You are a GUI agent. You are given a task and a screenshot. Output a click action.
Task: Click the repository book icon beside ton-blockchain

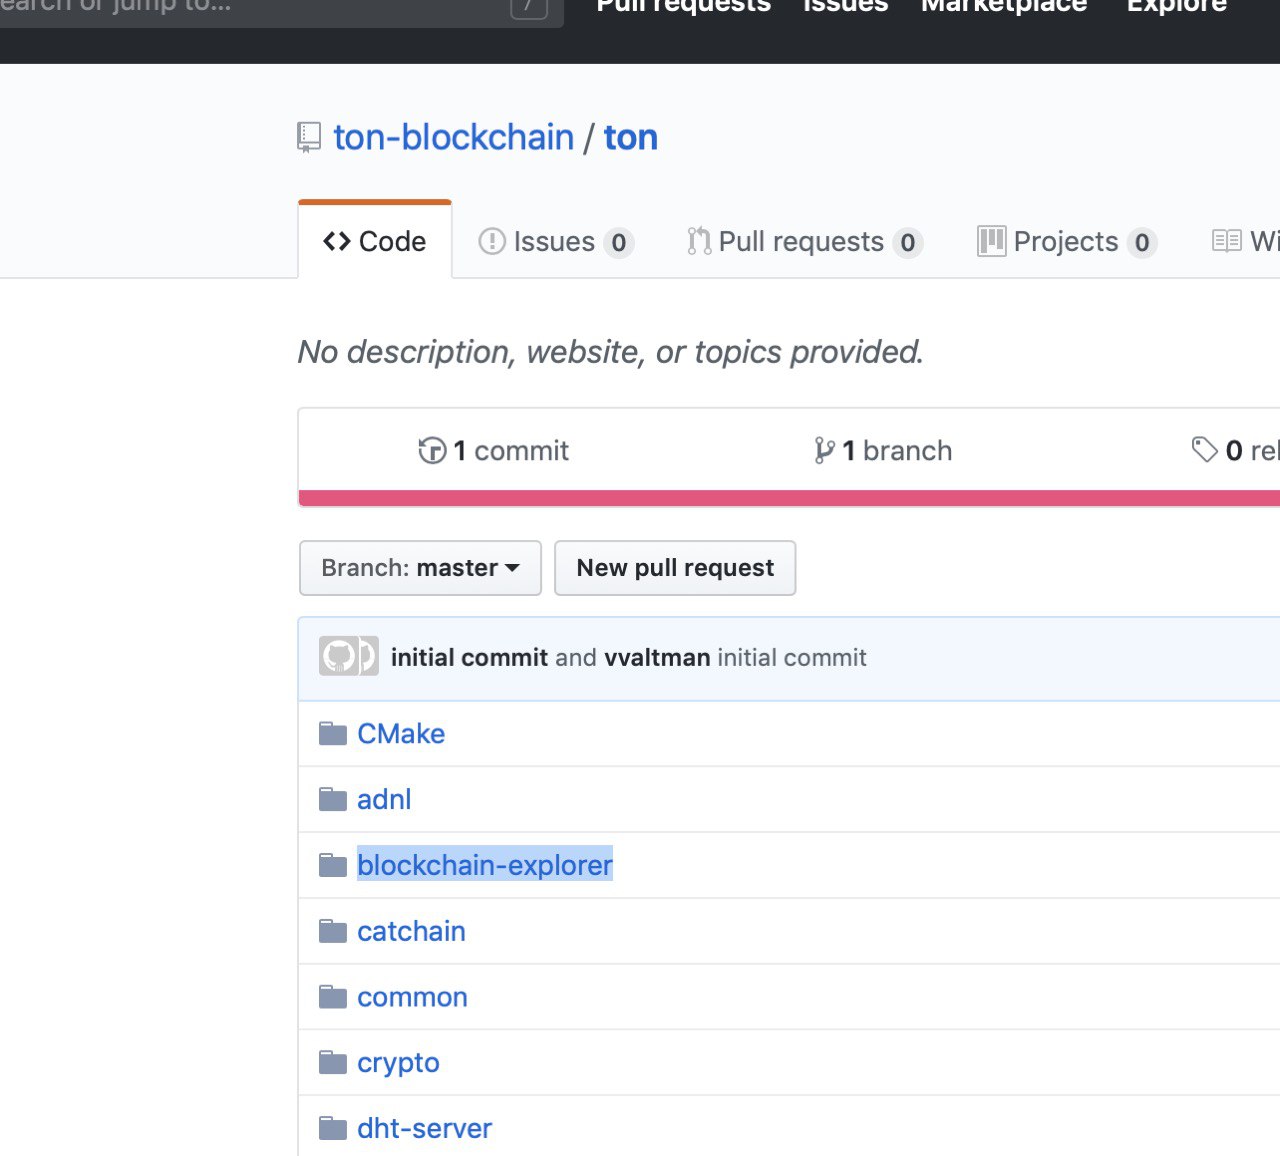pyautogui.click(x=309, y=137)
